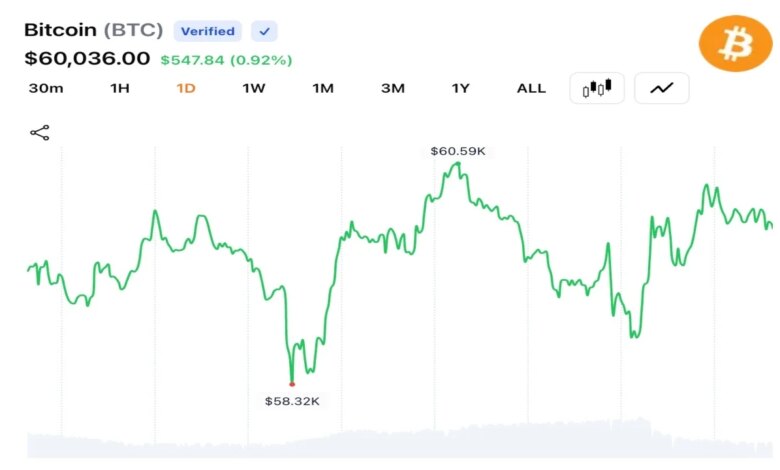Select the 1D time range

[186, 89]
